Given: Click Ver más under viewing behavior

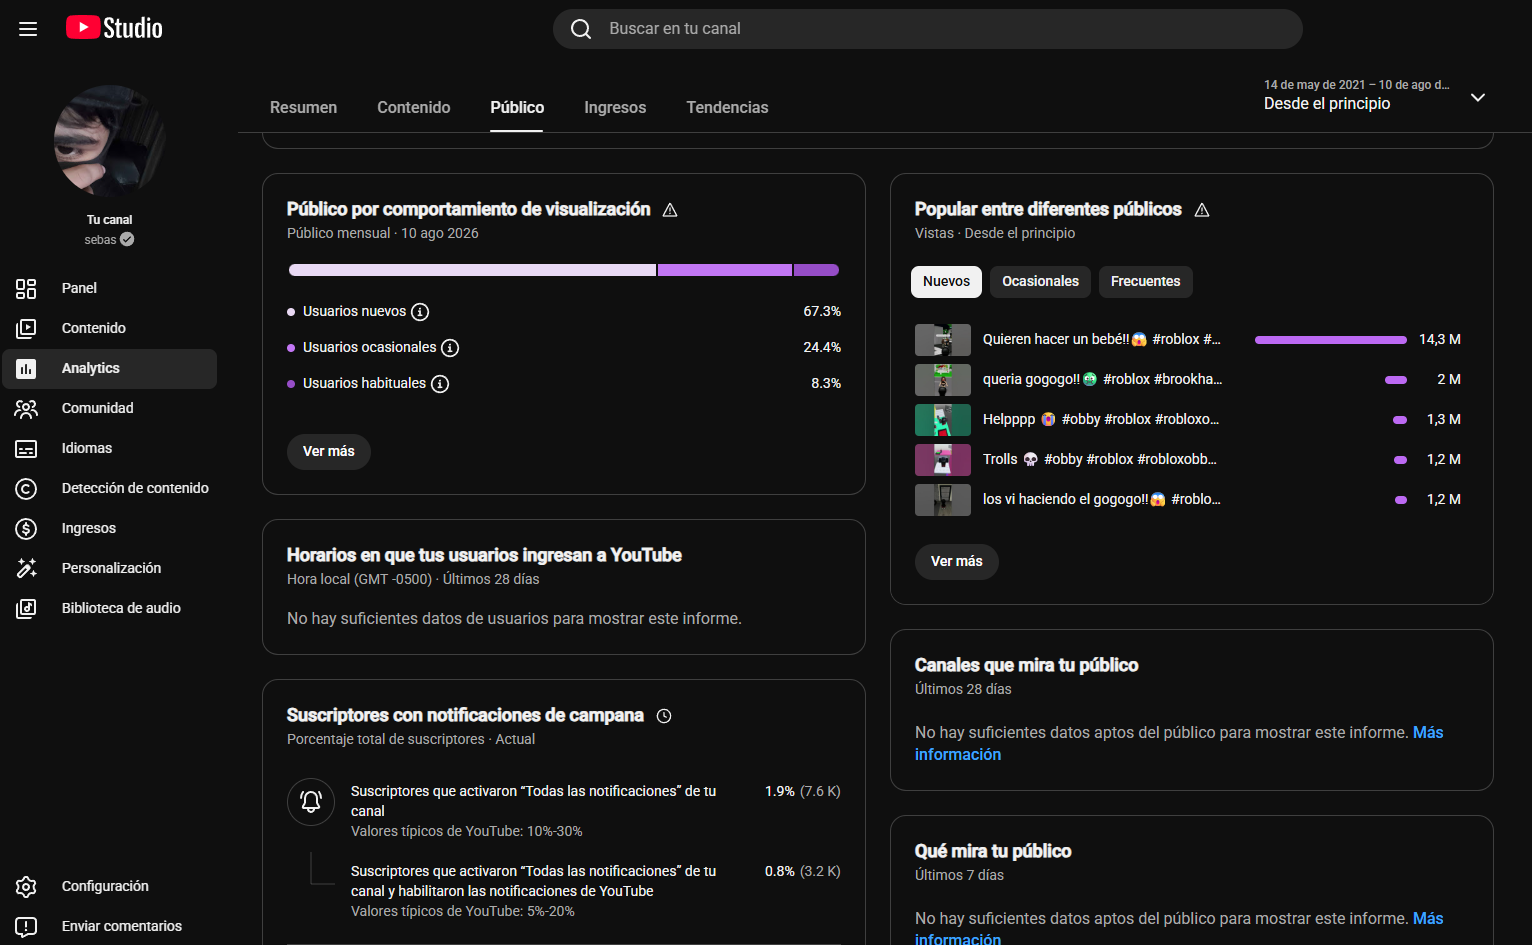Looking at the screenshot, I should coord(329,452).
